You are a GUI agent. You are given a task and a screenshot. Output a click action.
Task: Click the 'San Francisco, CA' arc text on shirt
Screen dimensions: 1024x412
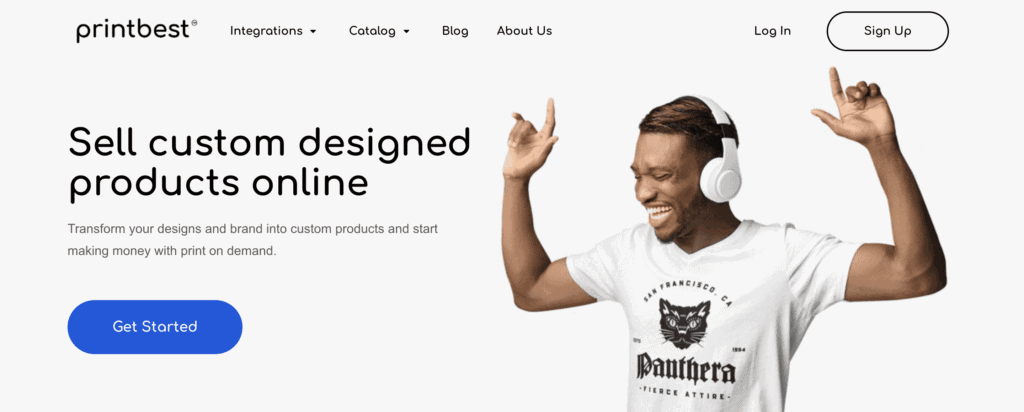tap(688, 291)
